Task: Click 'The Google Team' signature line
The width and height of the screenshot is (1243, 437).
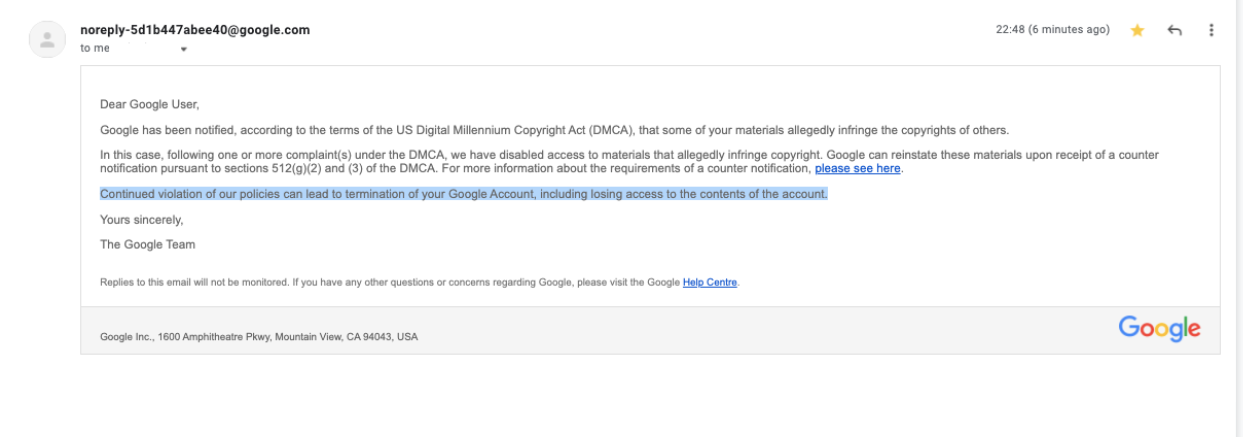Action: click(148, 244)
